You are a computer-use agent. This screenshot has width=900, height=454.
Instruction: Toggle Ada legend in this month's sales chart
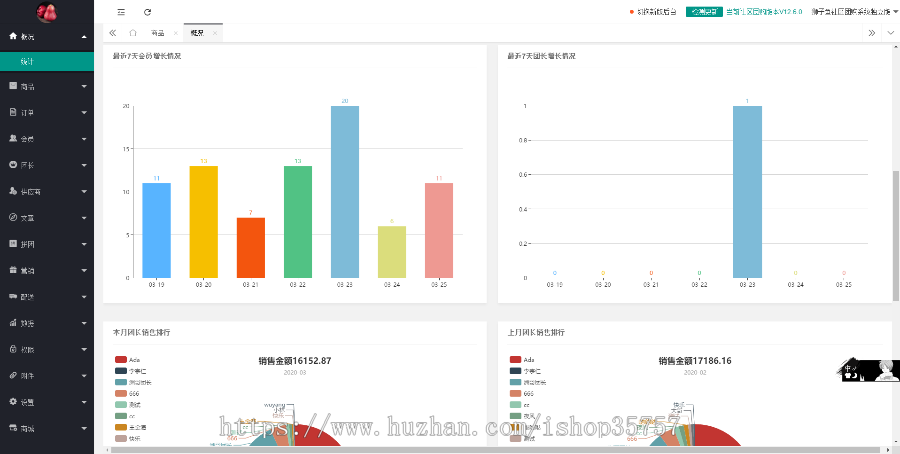127,359
